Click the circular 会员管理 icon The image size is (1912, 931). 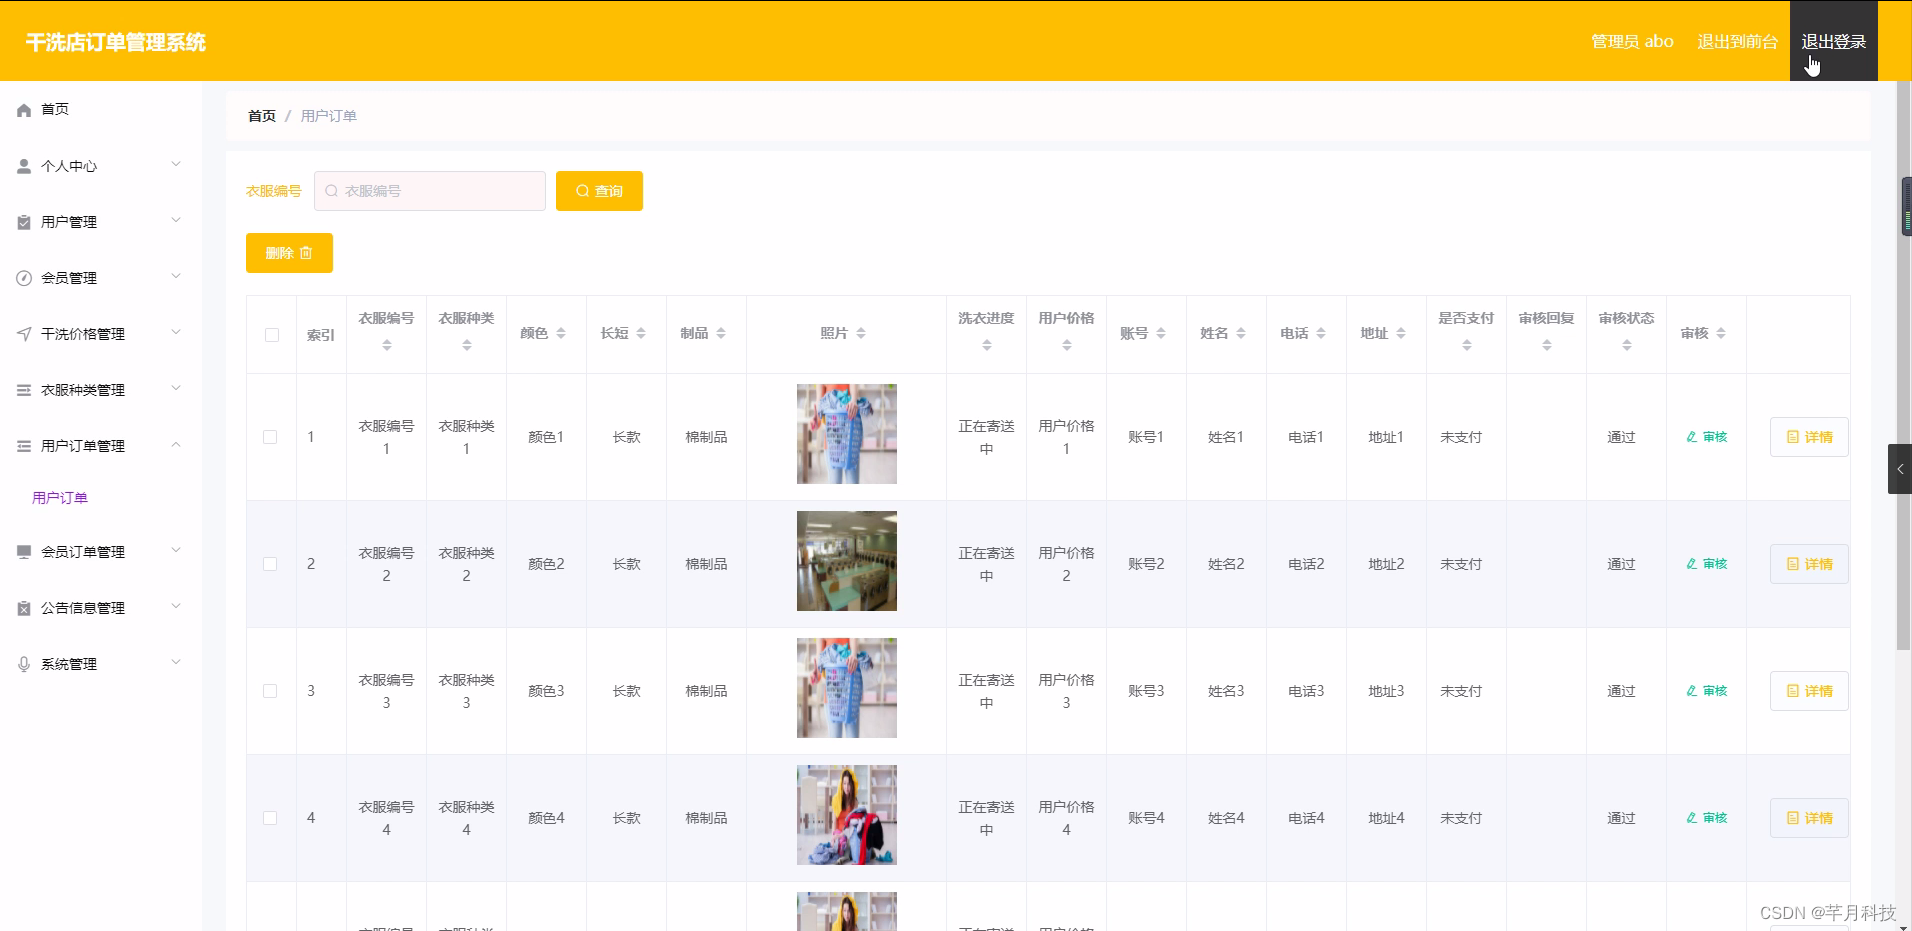pos(23,278)
